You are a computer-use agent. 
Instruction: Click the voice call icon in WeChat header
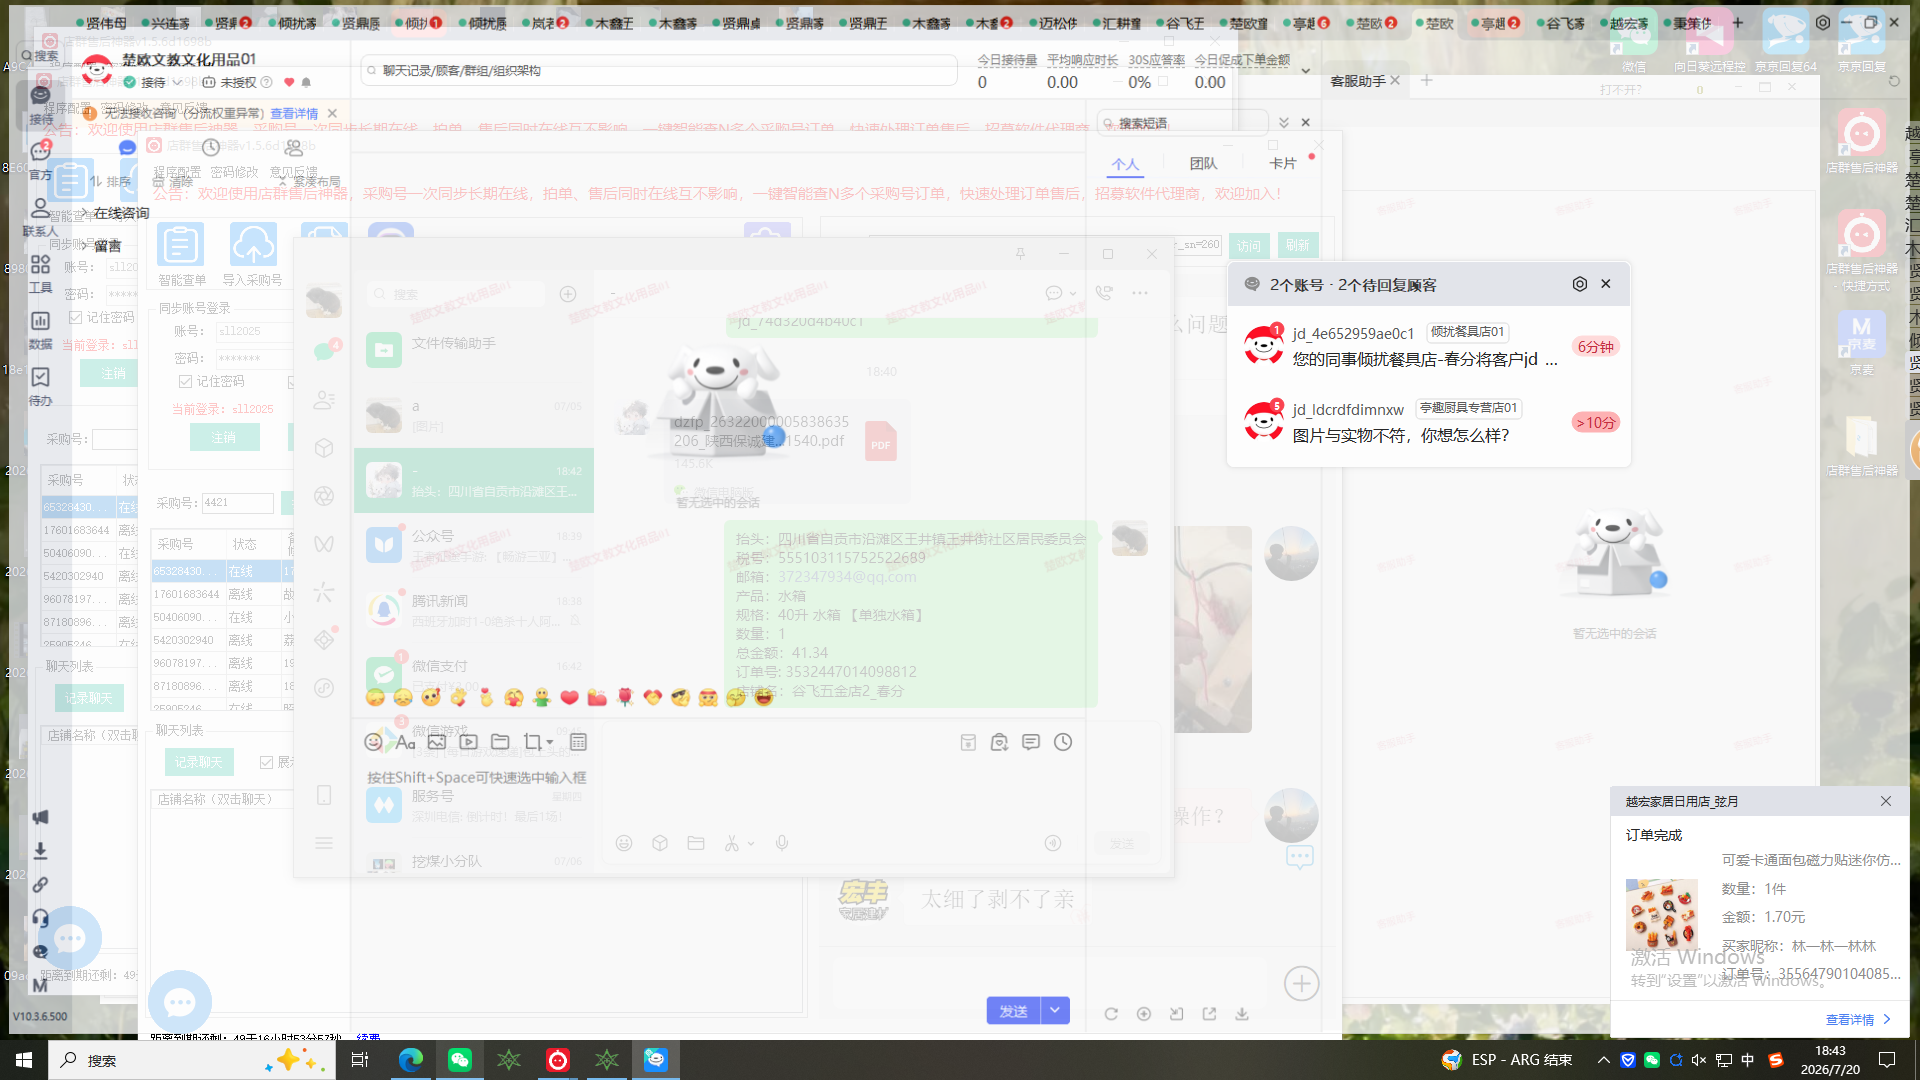(1104, 293)
